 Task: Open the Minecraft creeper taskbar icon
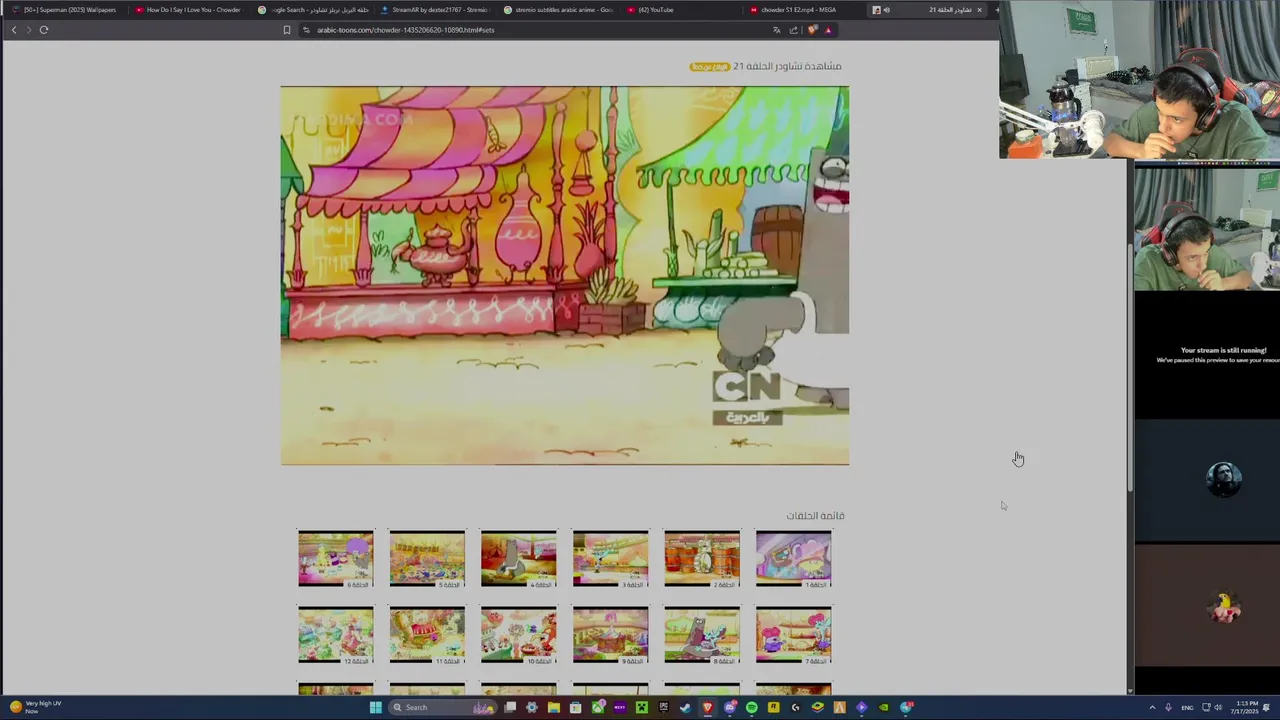[642, 707]
